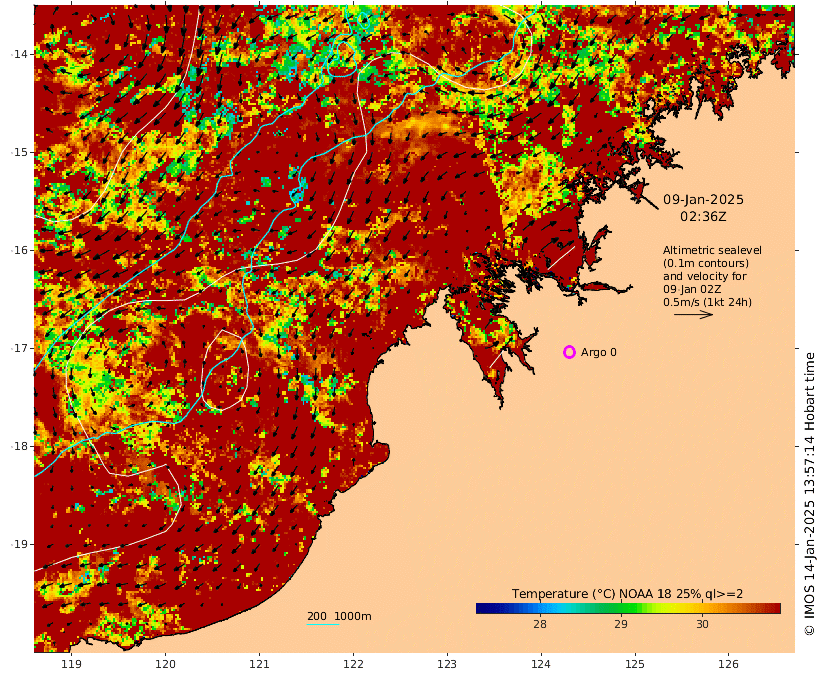Screen dimensions: 820x680
Task: Click latitude axis label '-16'
Action: (x=19, y=250)
